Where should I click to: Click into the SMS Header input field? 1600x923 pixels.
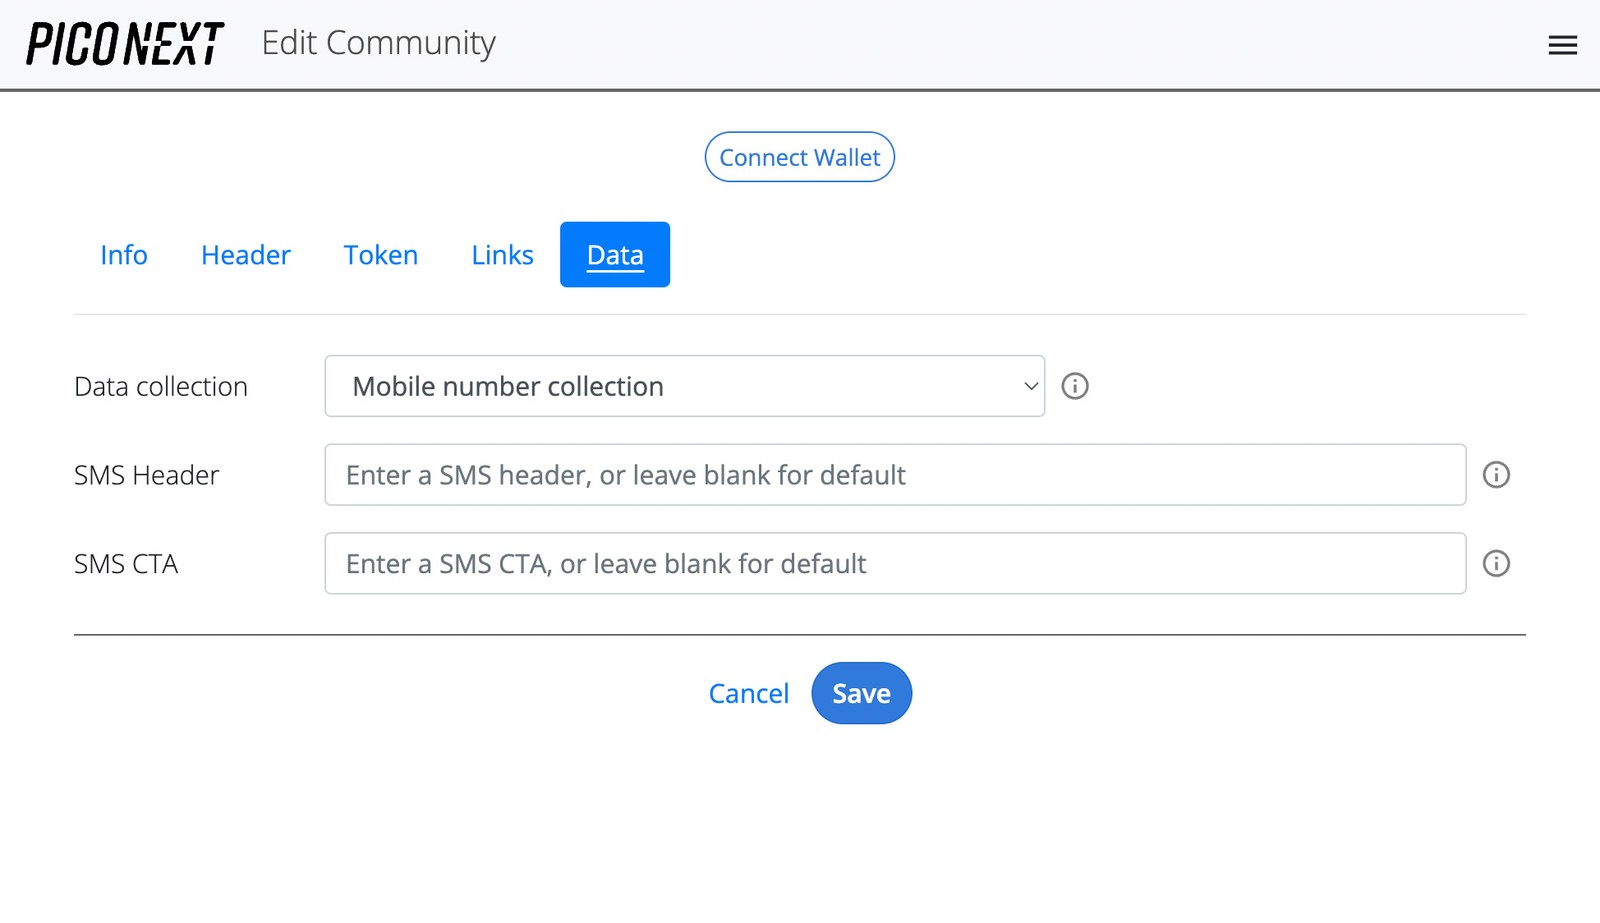(895, 475)
